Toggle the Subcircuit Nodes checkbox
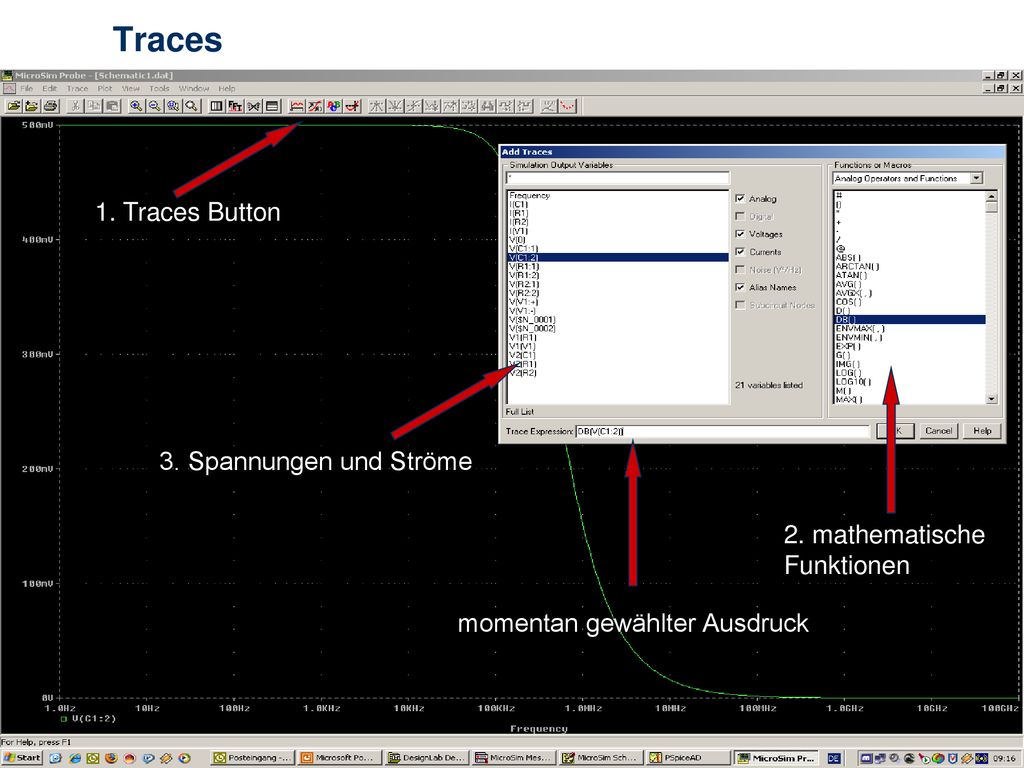1024x768 pixels. click(x=740, y=305)
